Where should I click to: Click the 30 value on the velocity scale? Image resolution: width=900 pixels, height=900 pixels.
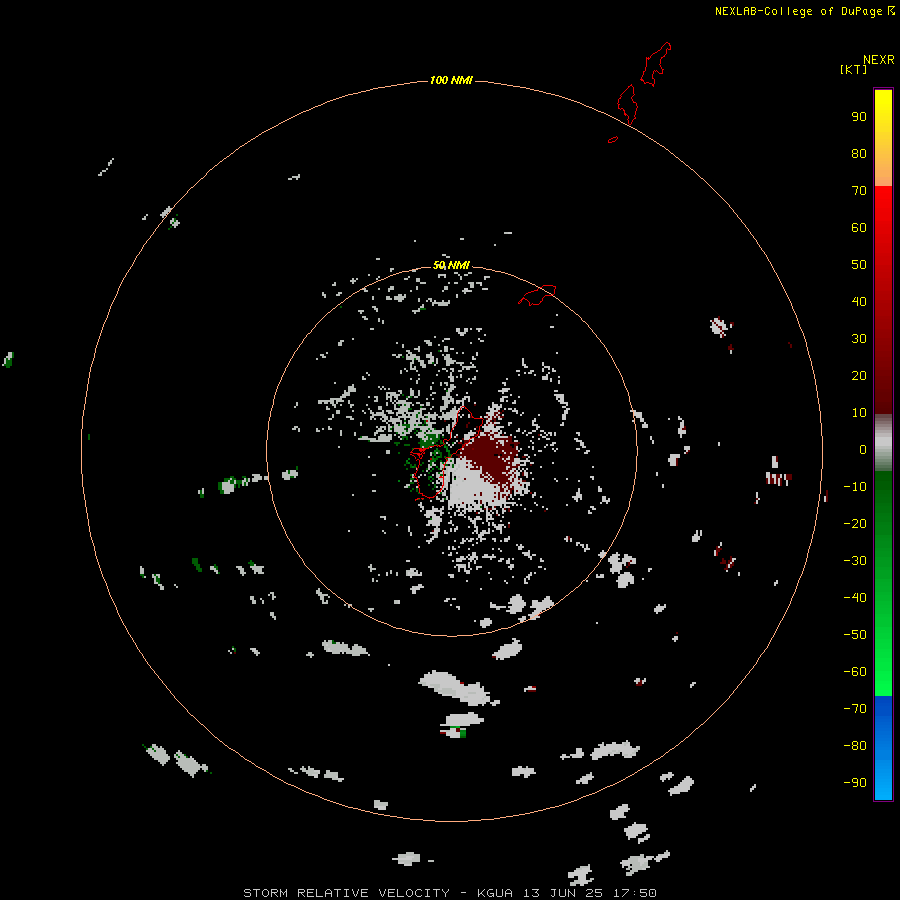coord(859,339)
